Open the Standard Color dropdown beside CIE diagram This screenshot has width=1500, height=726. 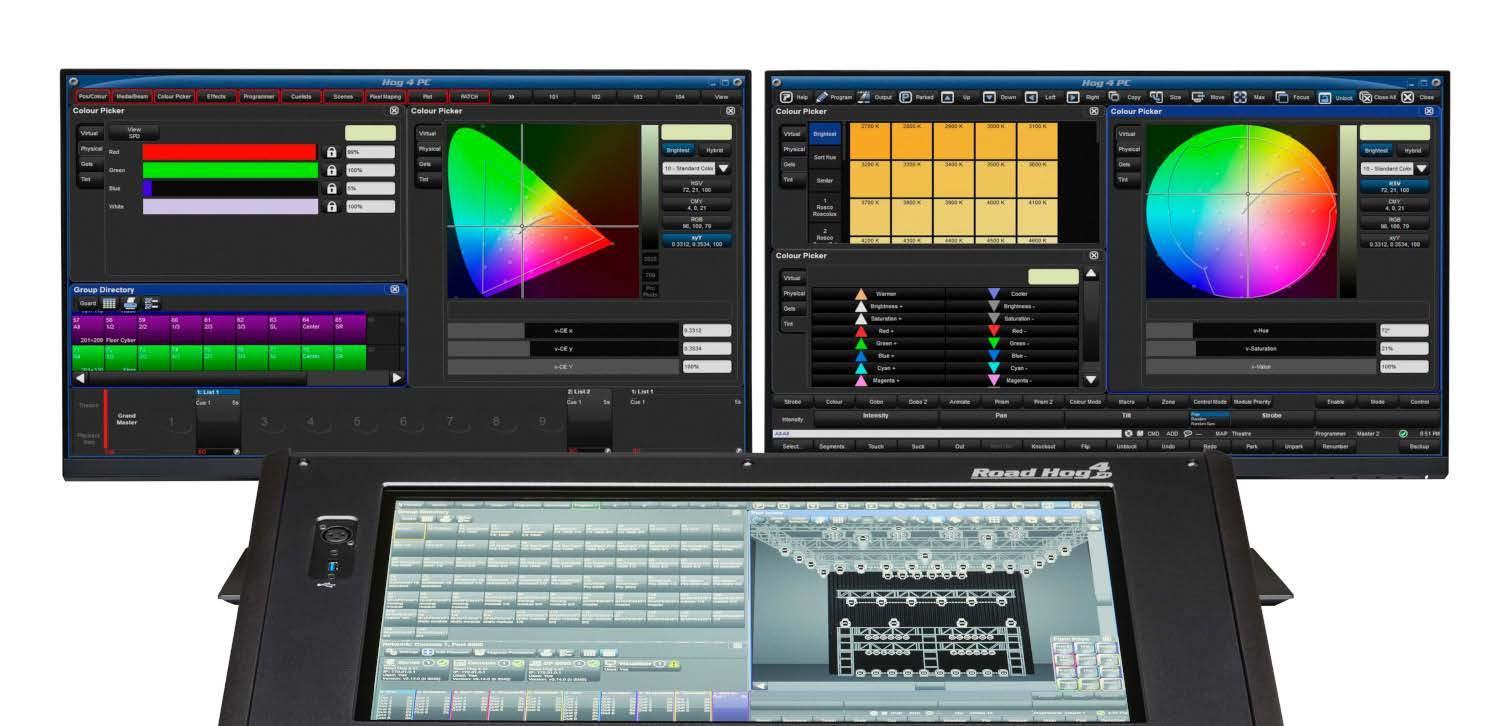point(696,169)
